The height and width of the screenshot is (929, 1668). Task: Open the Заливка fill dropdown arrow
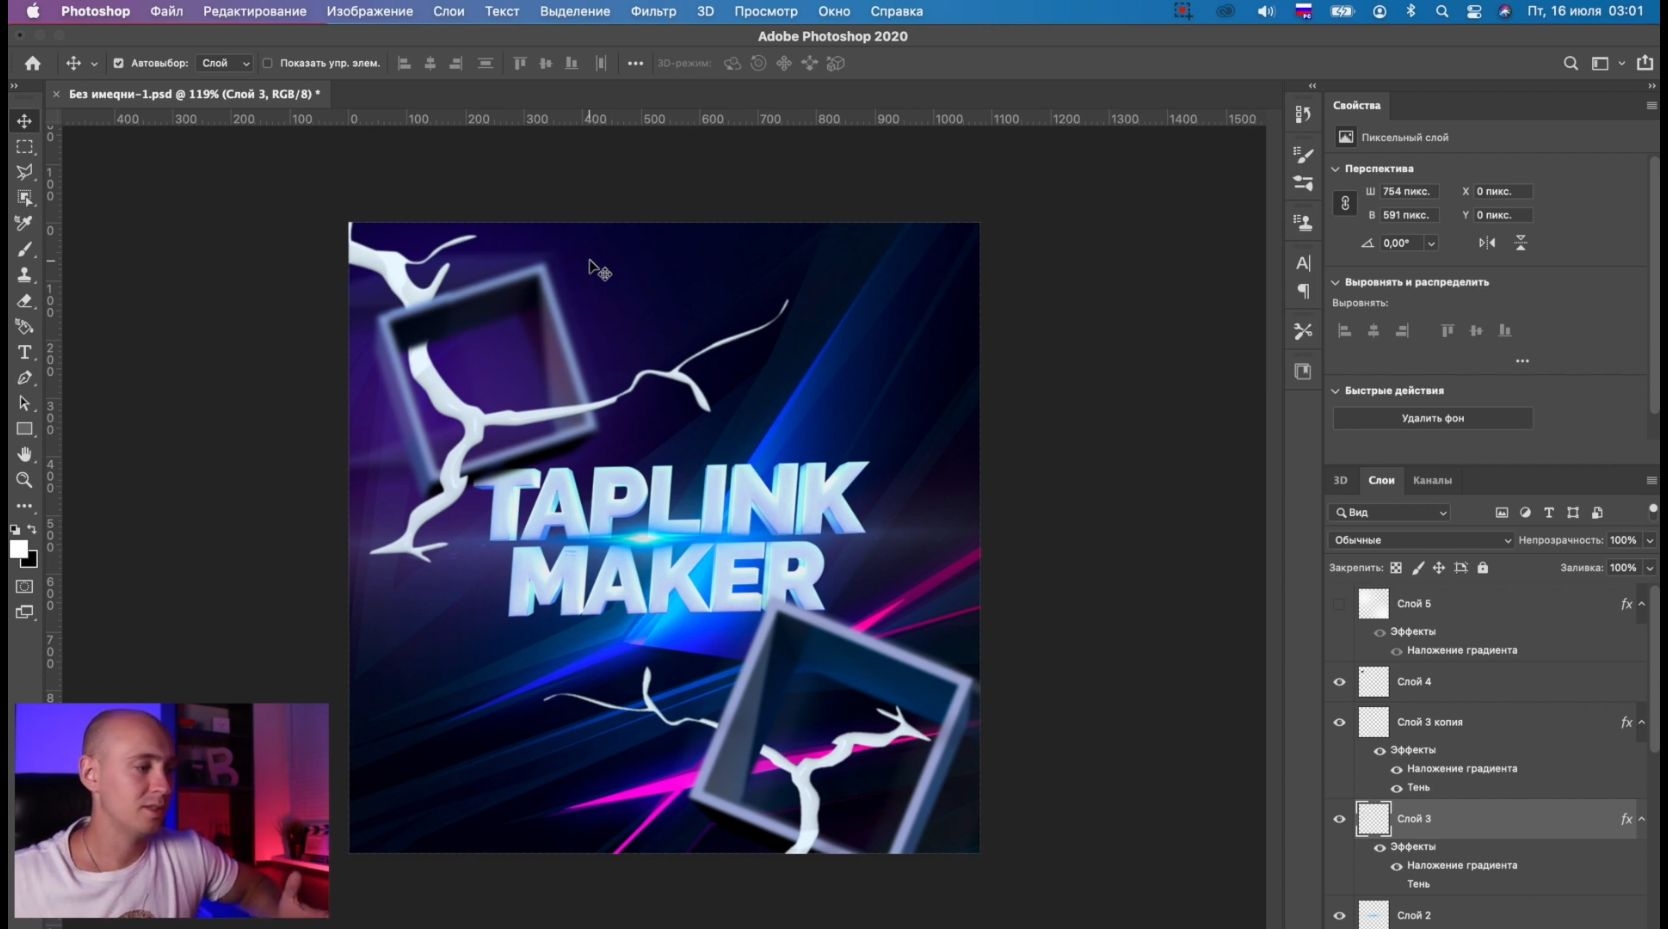coord(1649,568)
